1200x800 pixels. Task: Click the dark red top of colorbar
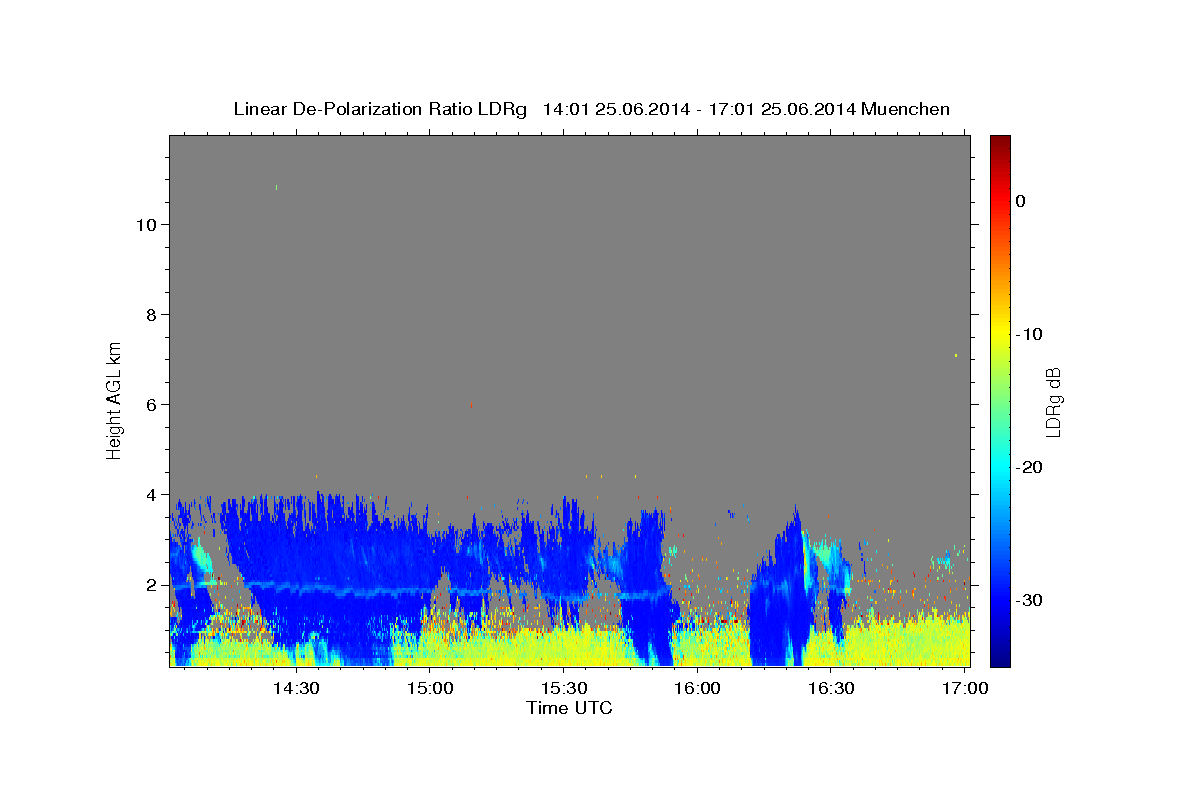[x=1000, y=142]
